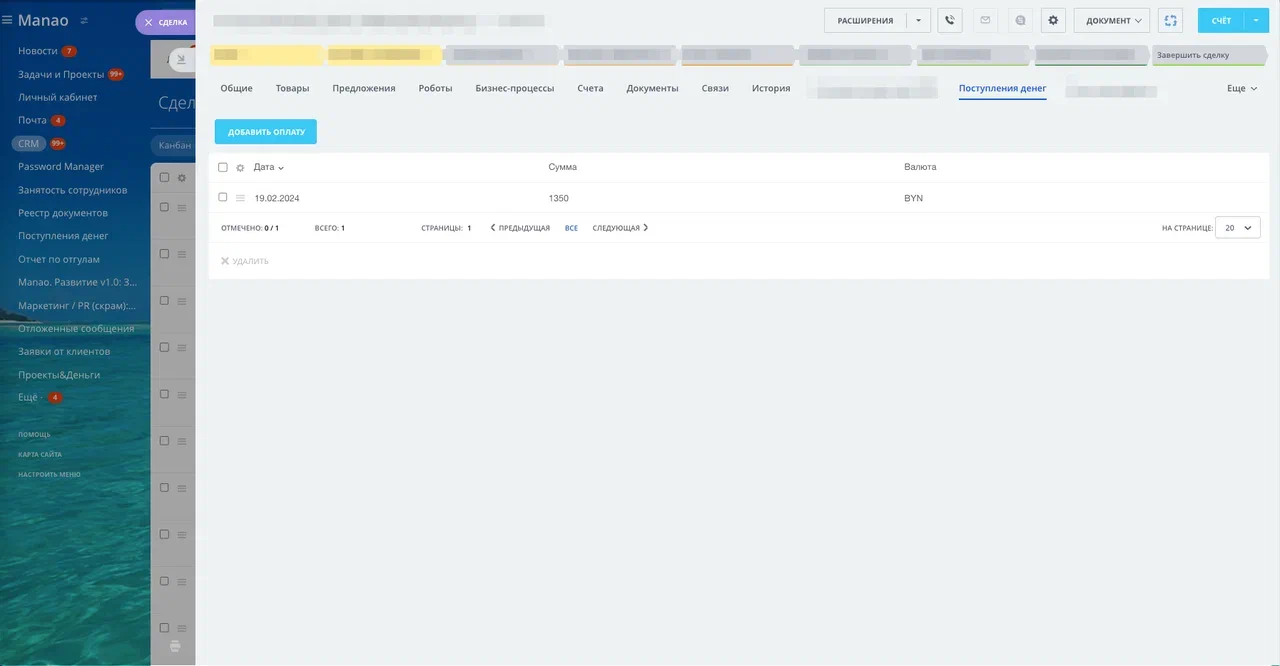Open Почта in left sidebar
This screenshot has height=666, width=1280.
[x=32, y=120]
